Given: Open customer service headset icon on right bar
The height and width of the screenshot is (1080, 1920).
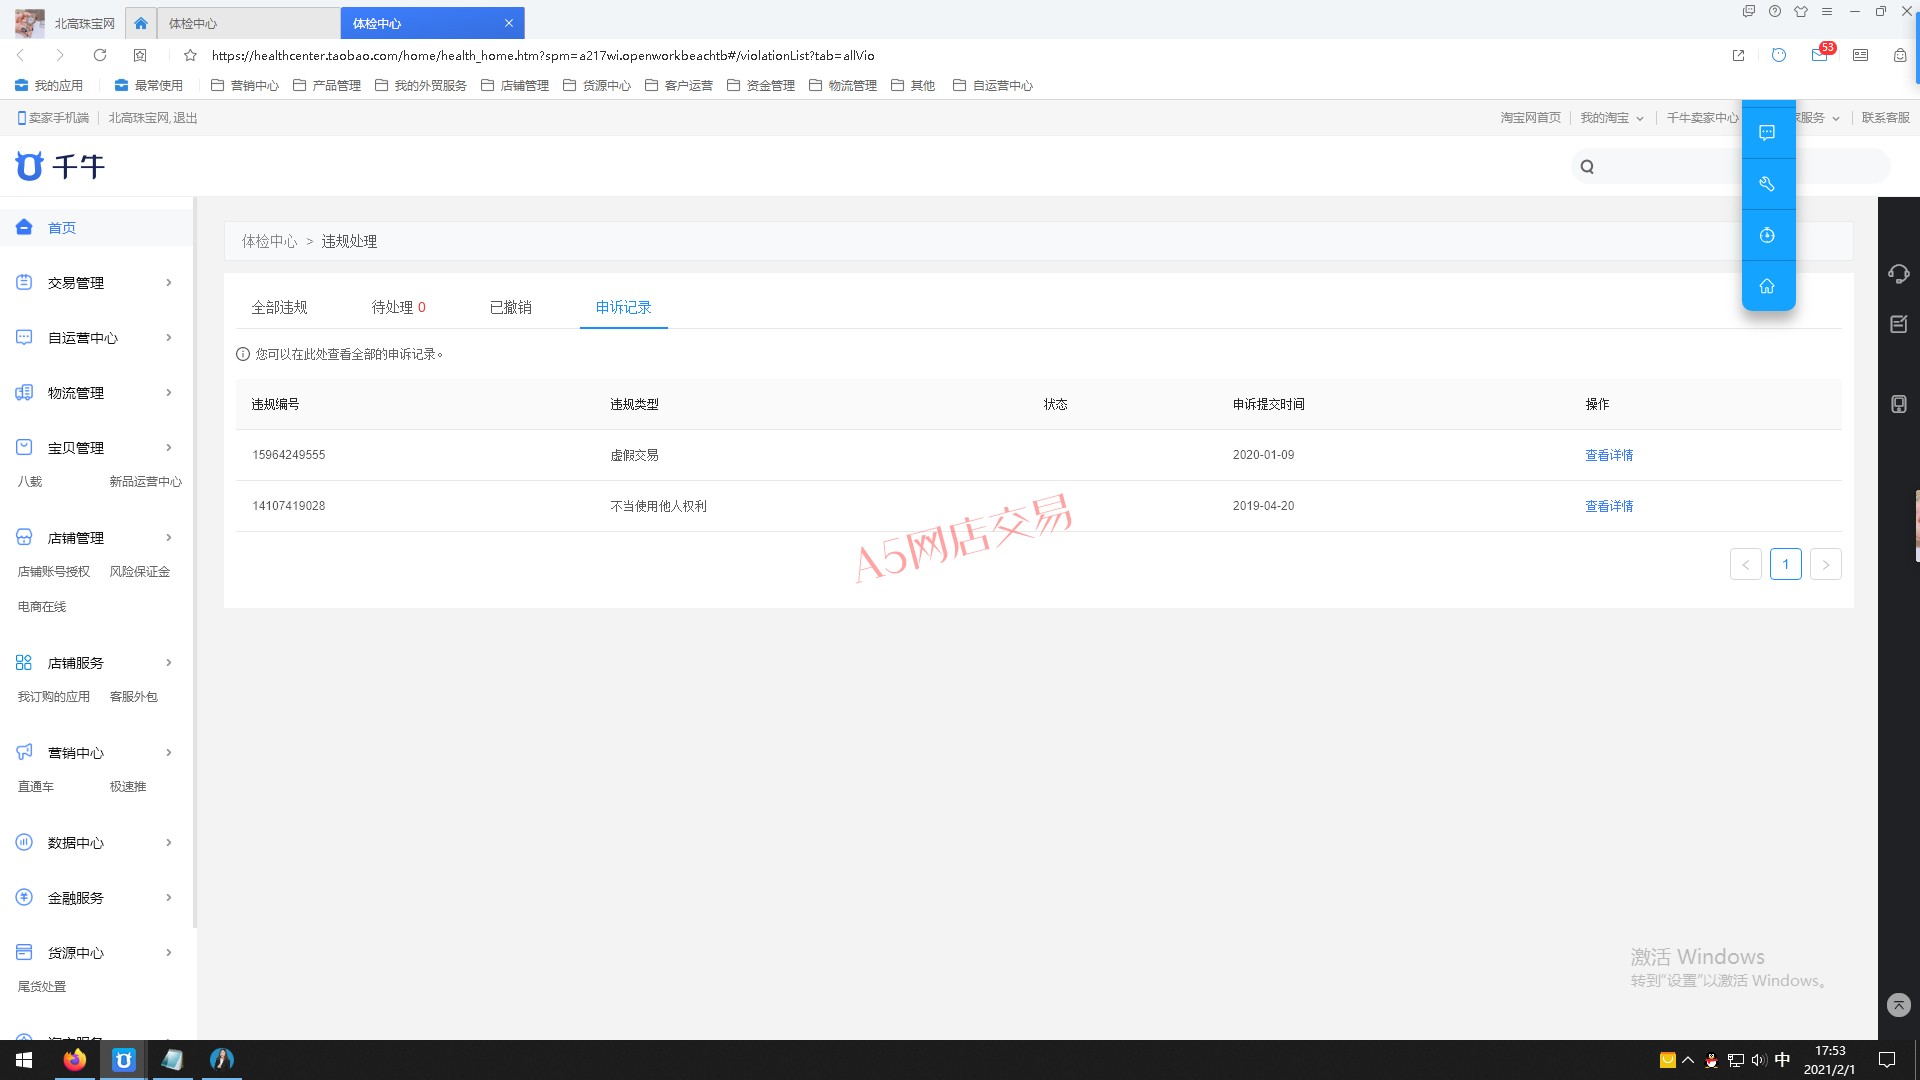Looking at the screenshot, I should (1899, 273).
